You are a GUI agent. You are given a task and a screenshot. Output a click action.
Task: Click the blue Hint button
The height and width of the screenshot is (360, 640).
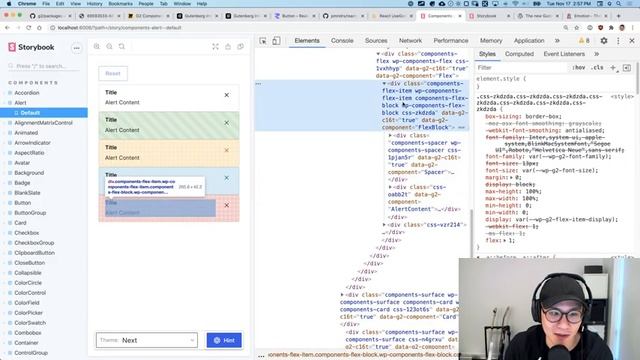coord(224,340)
